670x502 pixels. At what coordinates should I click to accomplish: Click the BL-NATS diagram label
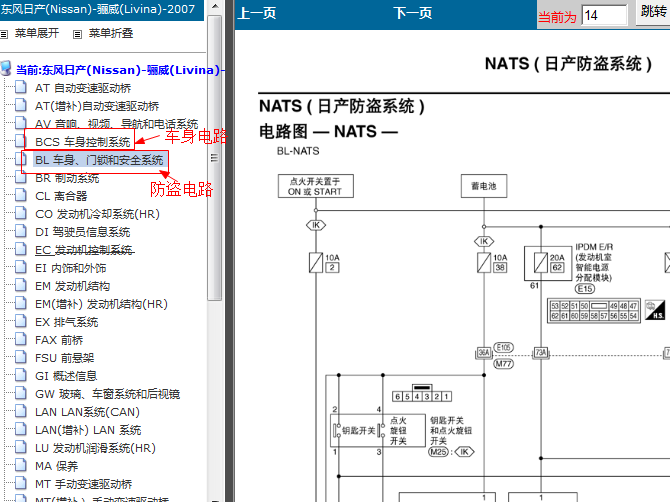pos(298,151)
